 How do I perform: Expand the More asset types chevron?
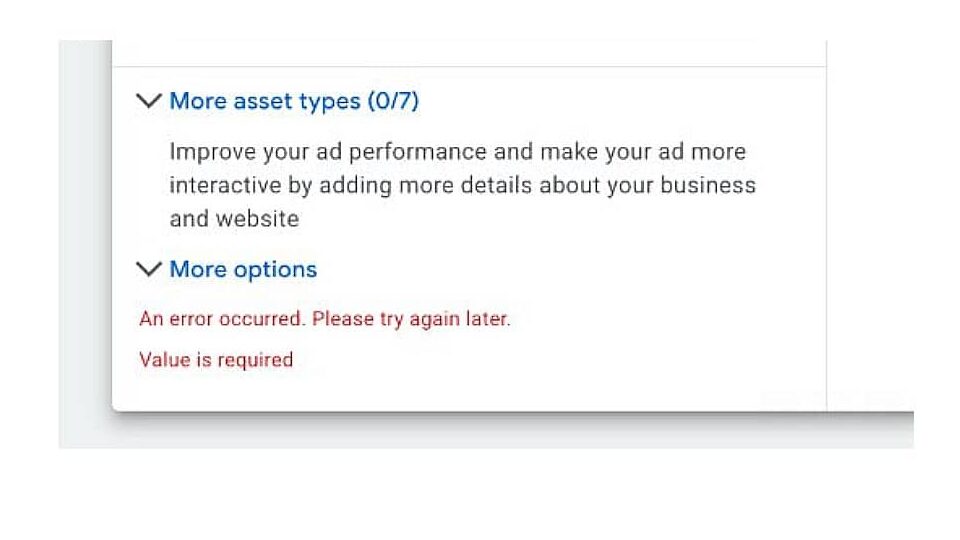(x=149, y=101)
